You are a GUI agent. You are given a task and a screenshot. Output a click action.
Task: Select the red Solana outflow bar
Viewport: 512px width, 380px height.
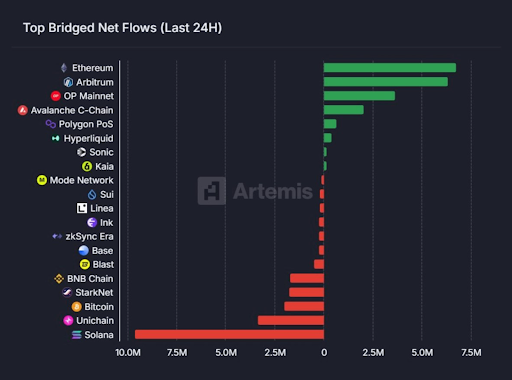[x=229, y=334]
